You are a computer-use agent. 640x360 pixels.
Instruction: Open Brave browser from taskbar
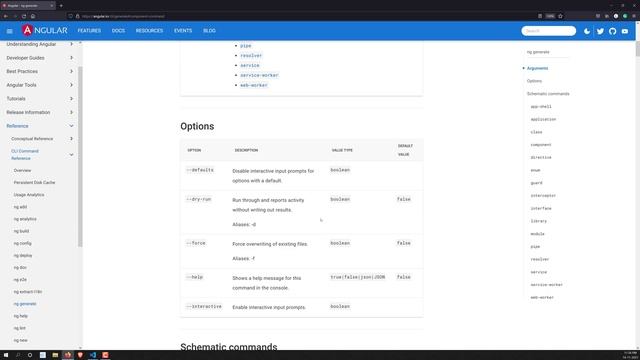tap(80, 355)
